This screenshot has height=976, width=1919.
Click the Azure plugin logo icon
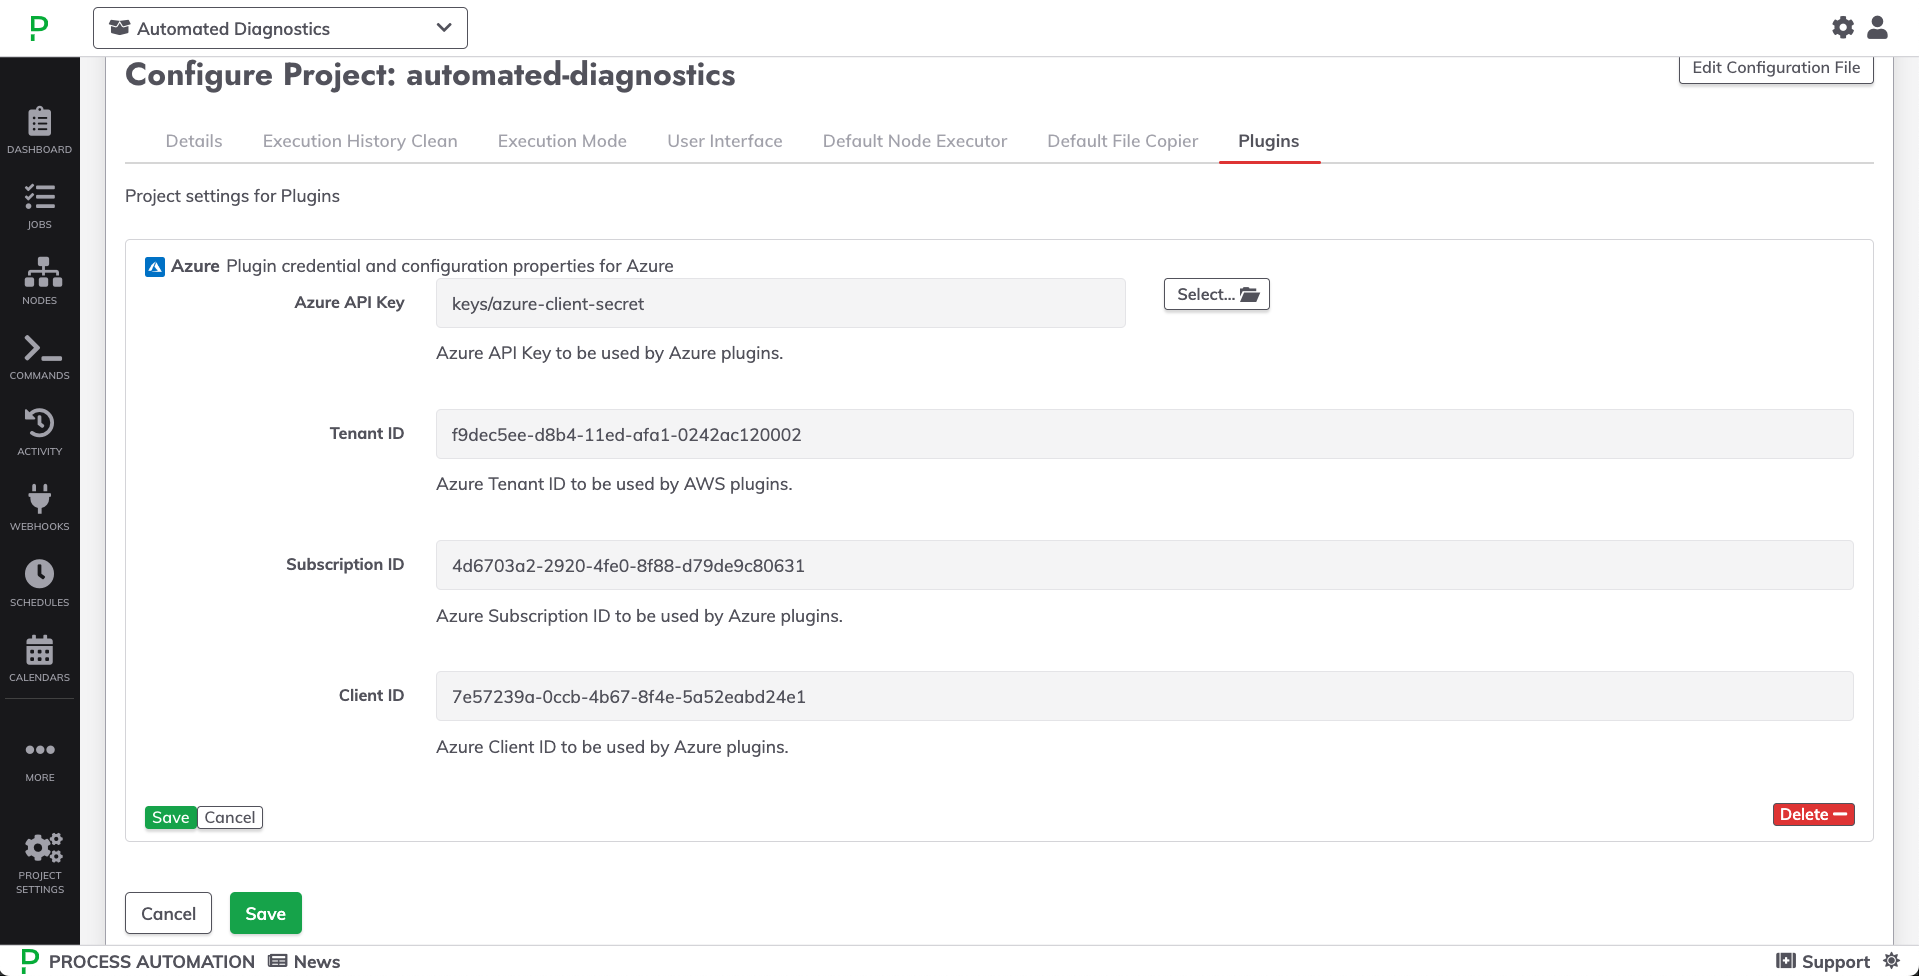(155, 267)
